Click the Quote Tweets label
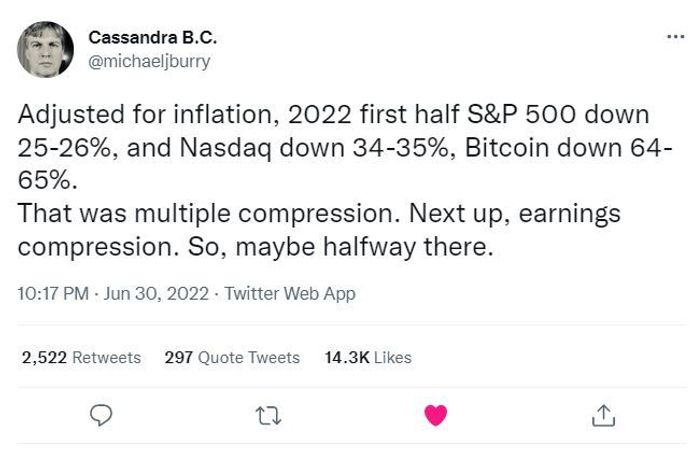This screenshot has height=452, width=700. click(x=247, y=357)
